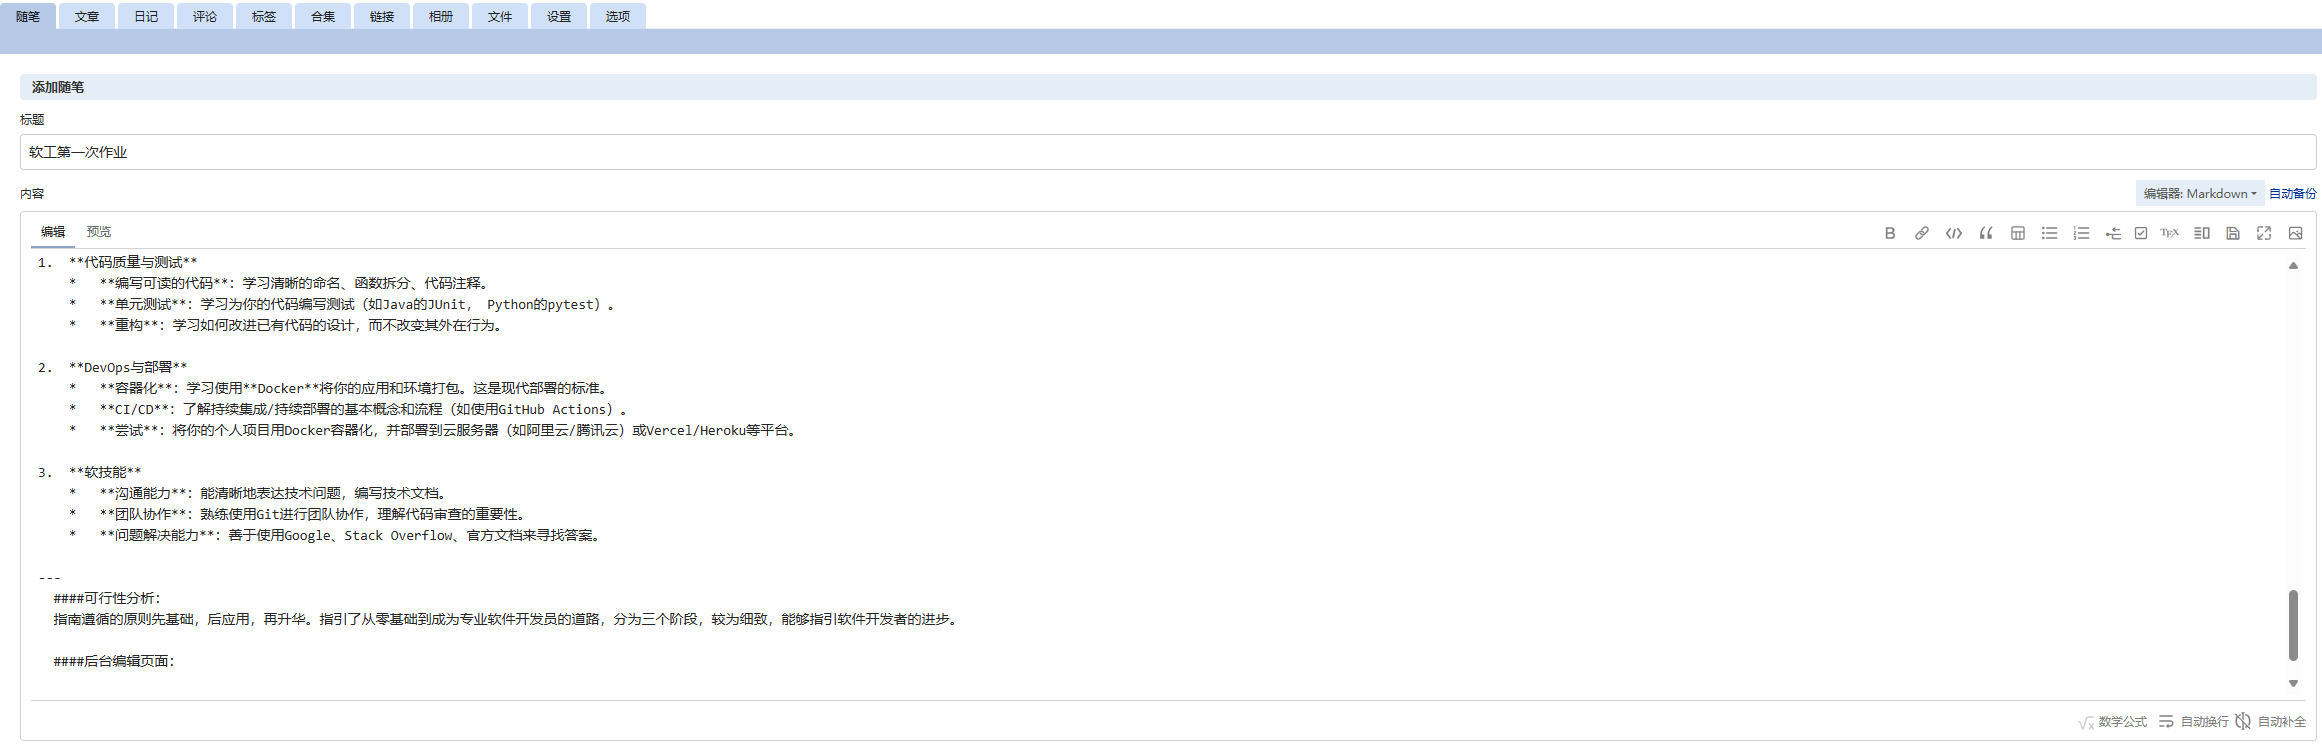Open the 文章 tab

click(x=87, y=16)
